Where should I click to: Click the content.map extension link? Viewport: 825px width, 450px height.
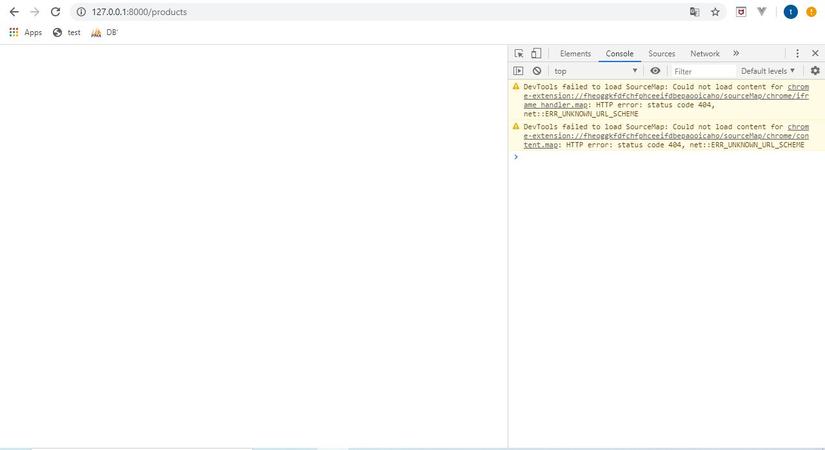pos(666,136)
